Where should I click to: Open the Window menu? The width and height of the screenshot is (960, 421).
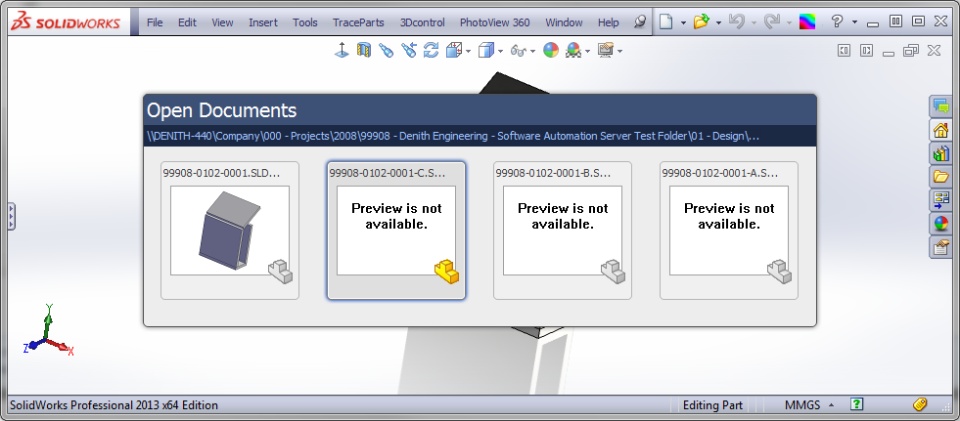click(564, 23)
